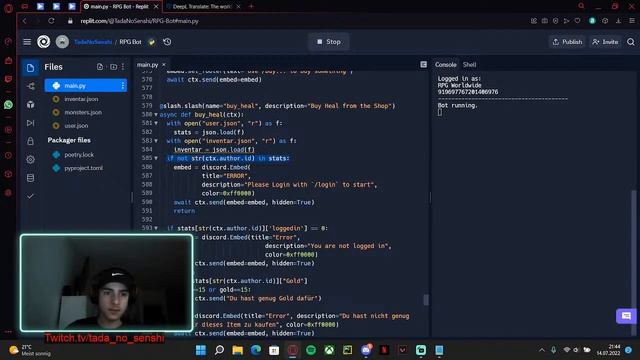The width and height of the screenshot is (640, 360).
Task: Open browser downloads icon
Action: tap(618, 21)
